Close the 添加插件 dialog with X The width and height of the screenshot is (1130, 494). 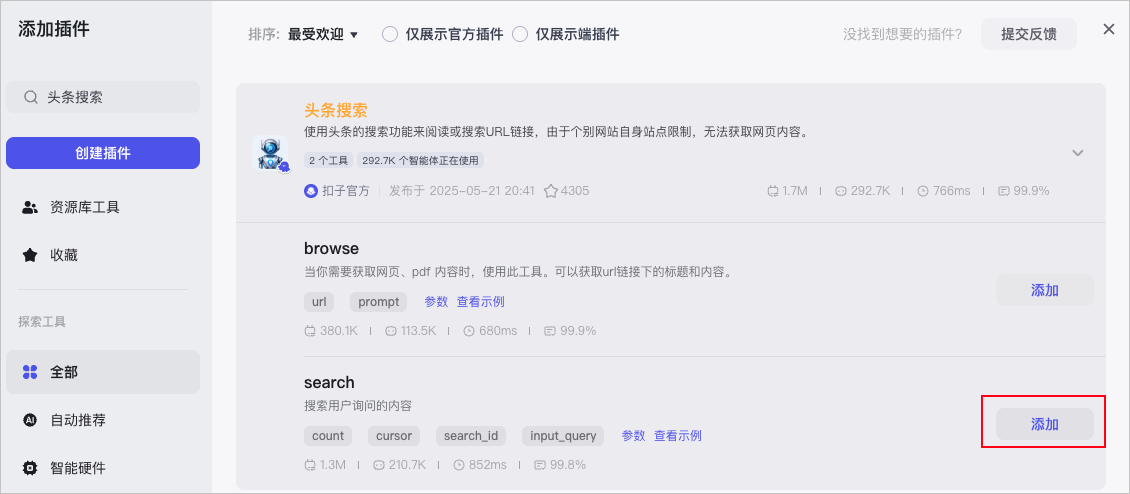(1108, 29)
